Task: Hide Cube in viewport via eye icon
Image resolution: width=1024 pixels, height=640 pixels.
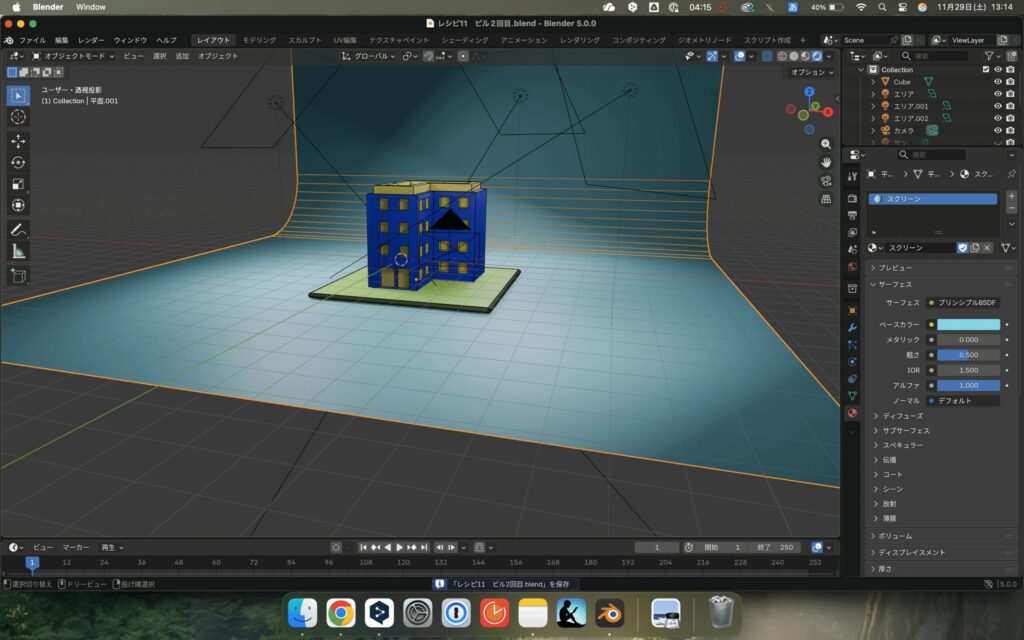Action: [x=997, y=82]
